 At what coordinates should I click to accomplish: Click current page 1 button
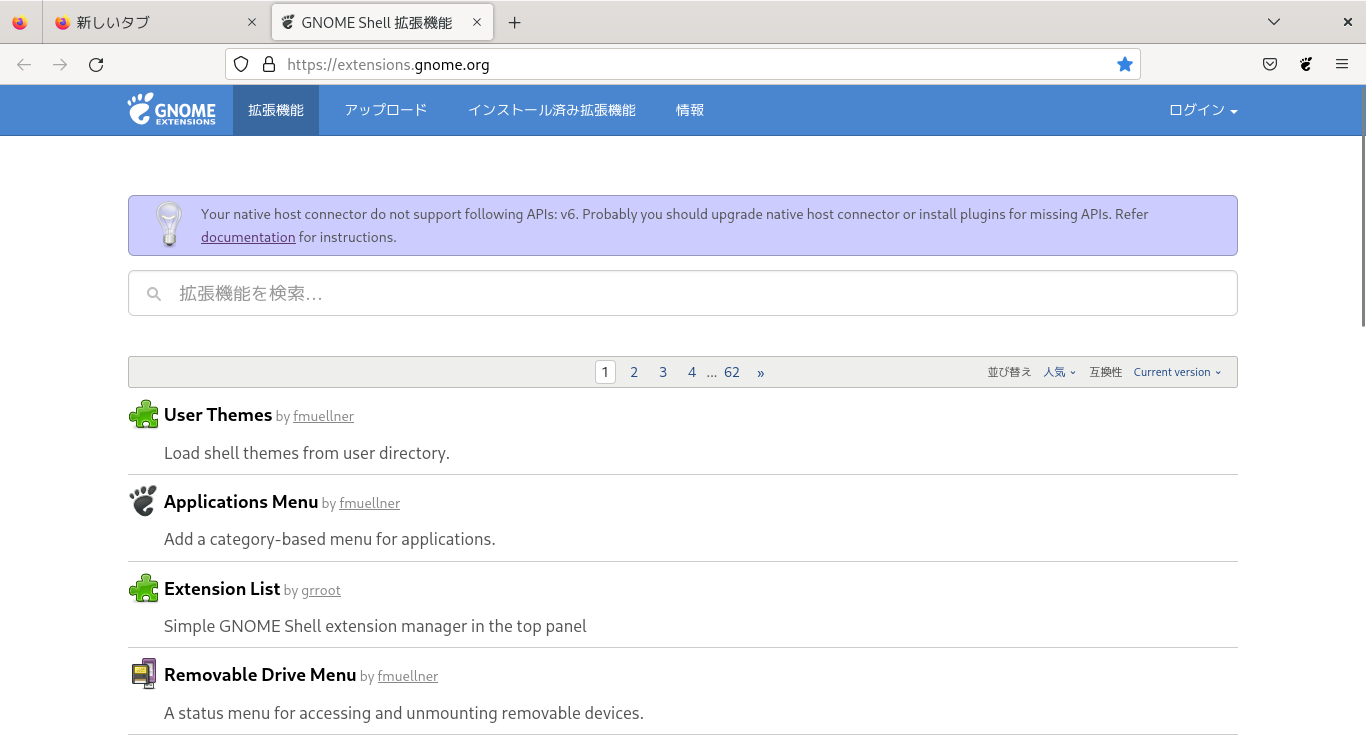(x=605, y=372)
